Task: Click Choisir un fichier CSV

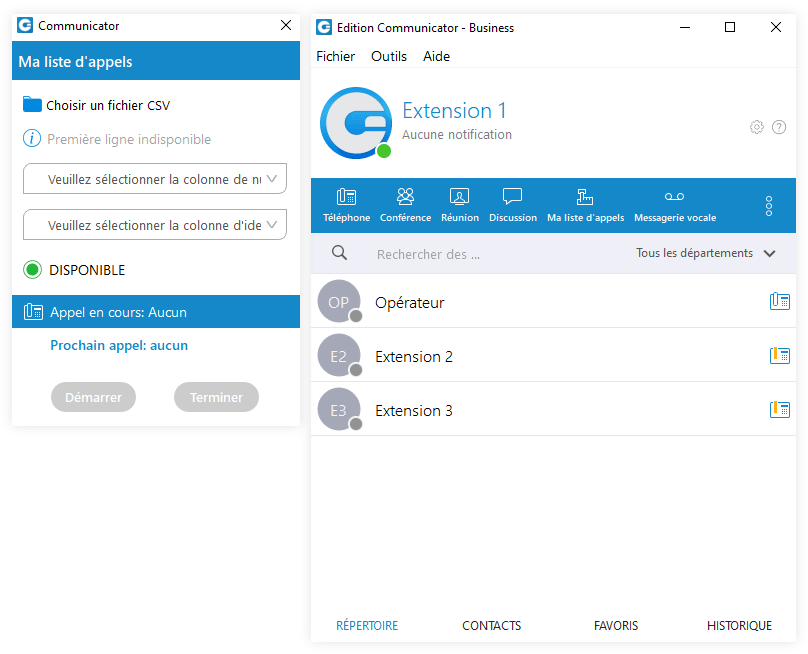Action: point(108,105)
